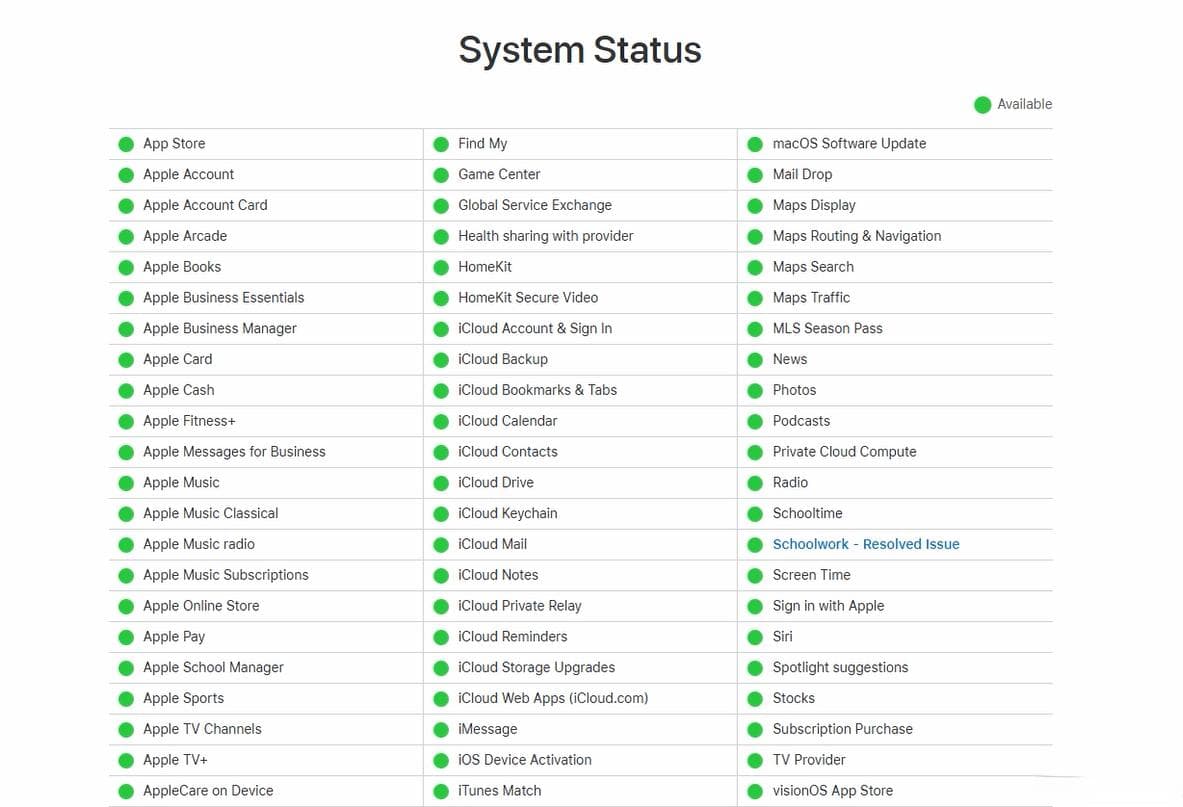Click the status dot beside Apple Pay

[x=126, y=637]
